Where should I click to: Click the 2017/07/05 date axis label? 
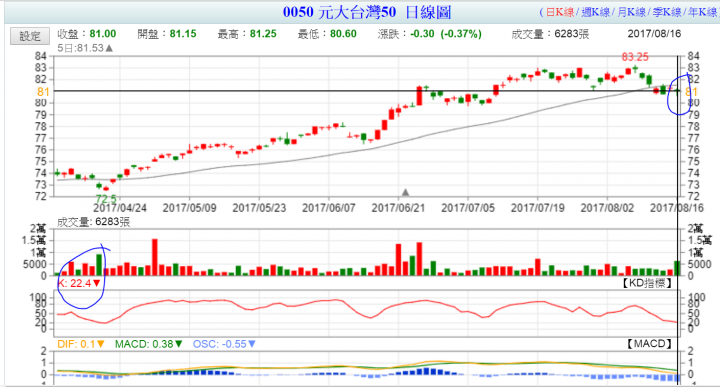468,208
